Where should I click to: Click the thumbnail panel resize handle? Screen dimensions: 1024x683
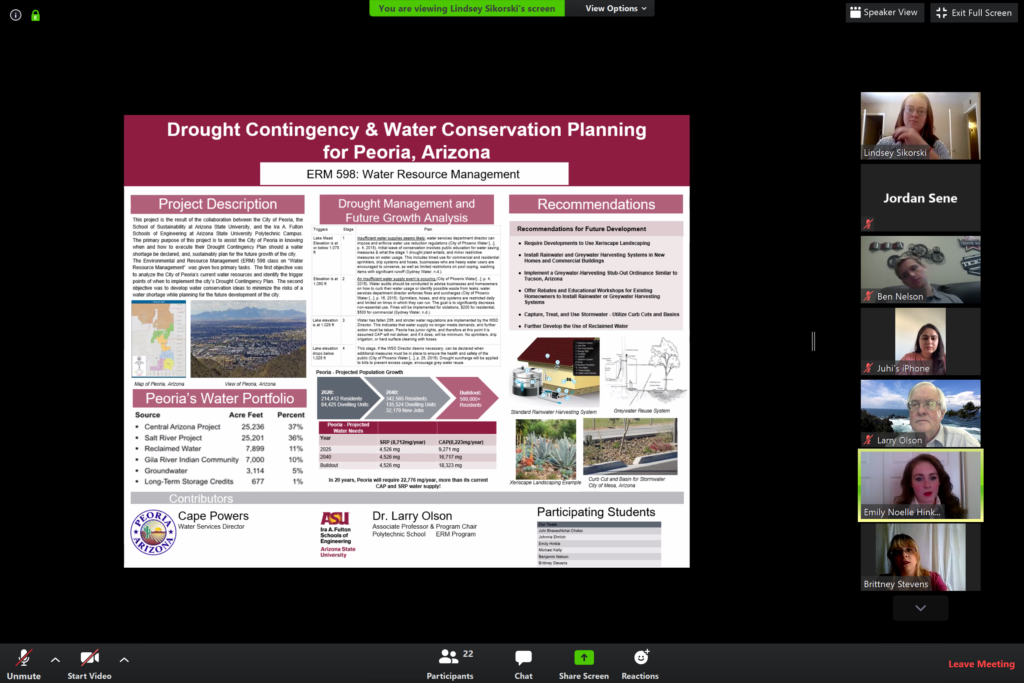[813, 341]
